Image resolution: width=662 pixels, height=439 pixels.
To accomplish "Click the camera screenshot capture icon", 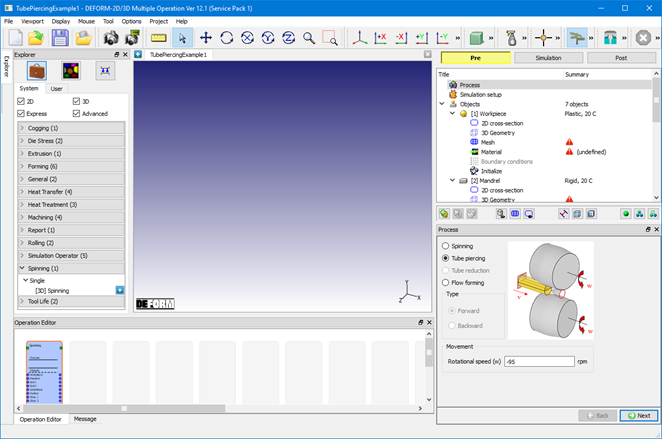I will pos(111,38).
